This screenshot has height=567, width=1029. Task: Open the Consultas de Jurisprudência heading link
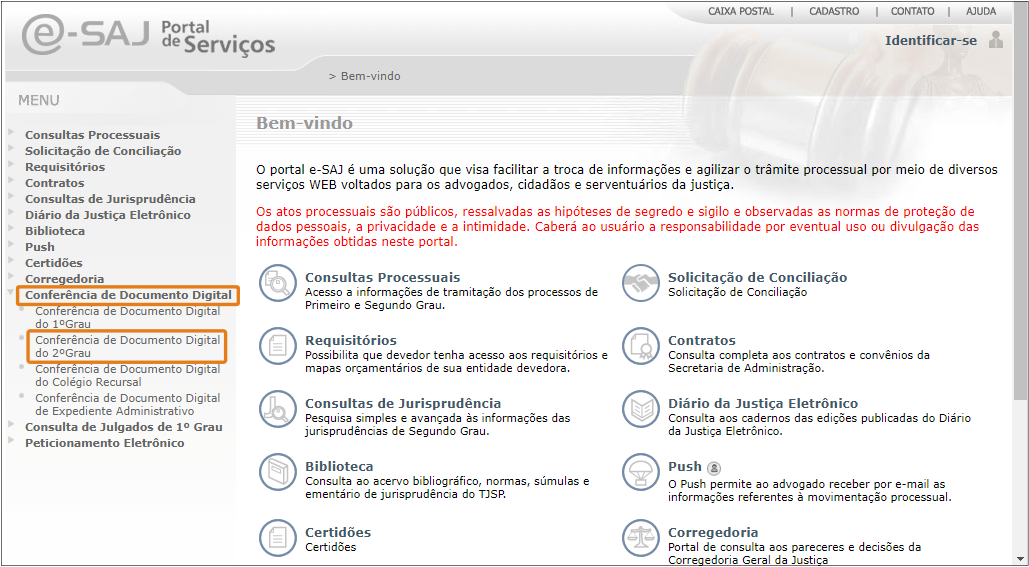tap(403, 404)
